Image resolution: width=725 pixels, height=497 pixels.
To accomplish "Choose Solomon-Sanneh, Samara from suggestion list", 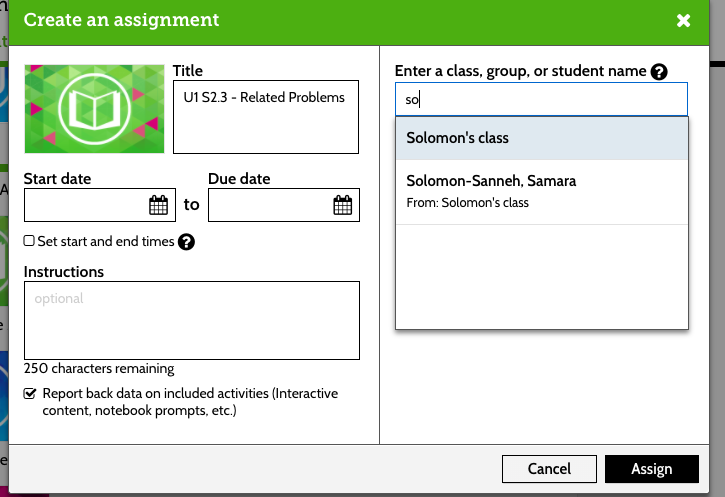I will point(541,192).
